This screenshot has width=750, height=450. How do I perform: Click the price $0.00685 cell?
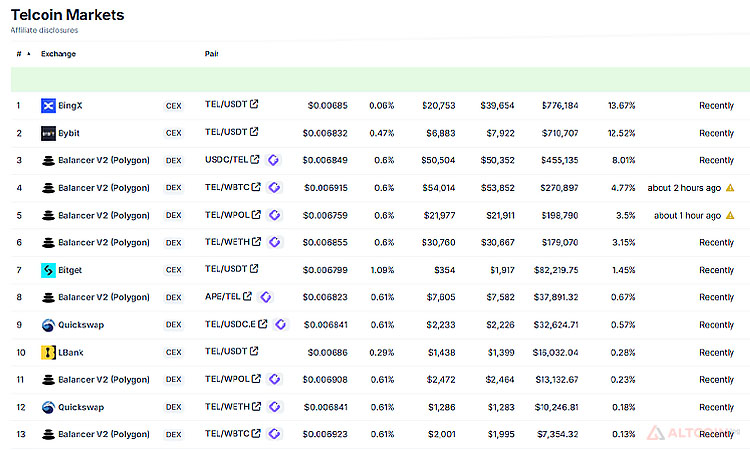pos(328,106)
